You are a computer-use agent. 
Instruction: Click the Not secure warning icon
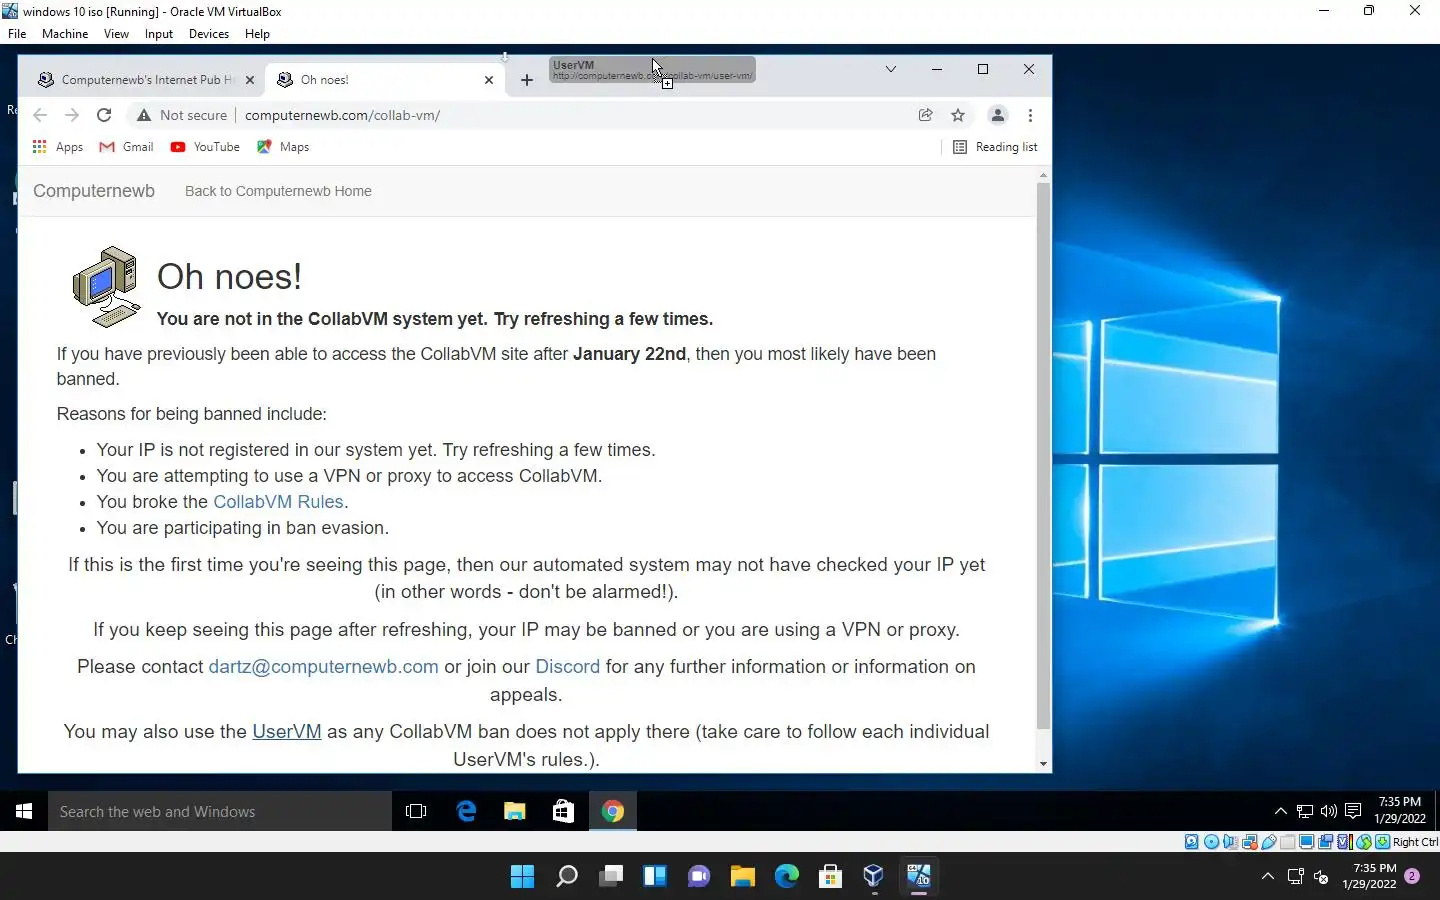144,115
